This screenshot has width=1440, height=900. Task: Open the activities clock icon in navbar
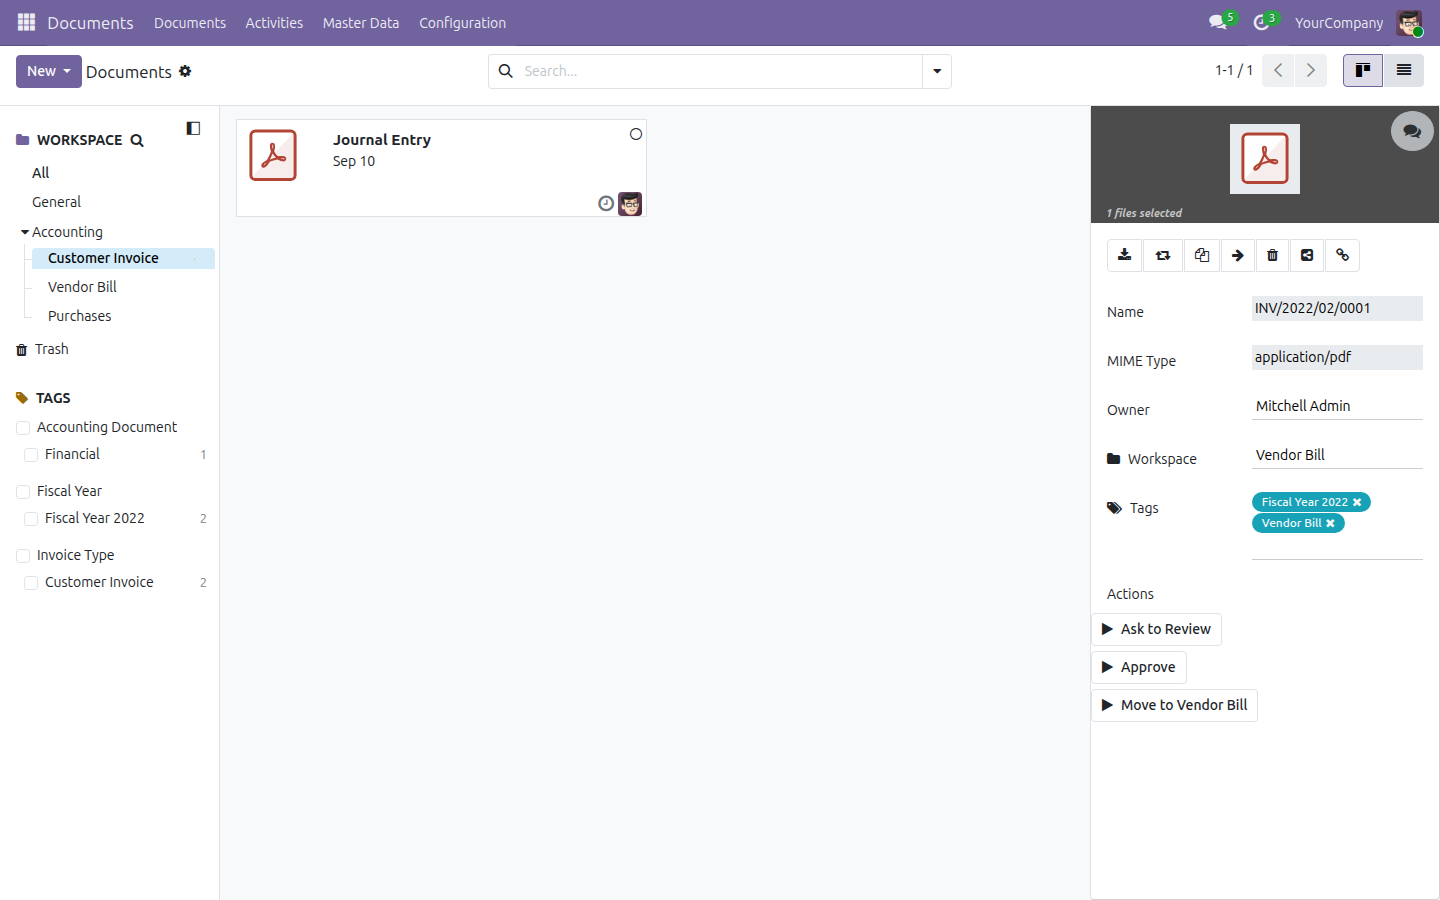(x=1262, y=22)
